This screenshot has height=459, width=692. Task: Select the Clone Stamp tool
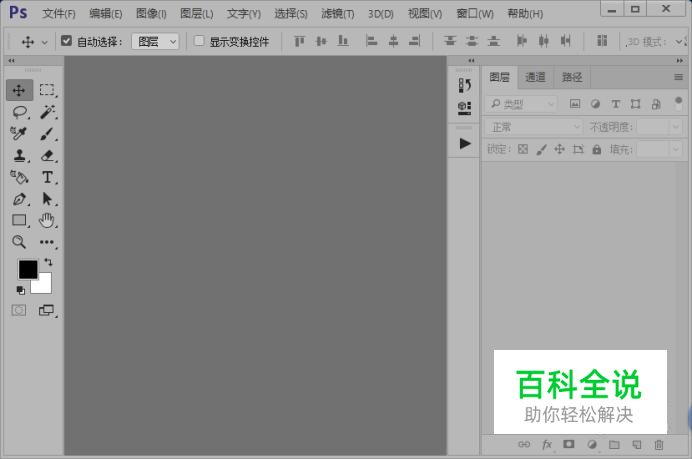tap(19, 155)
